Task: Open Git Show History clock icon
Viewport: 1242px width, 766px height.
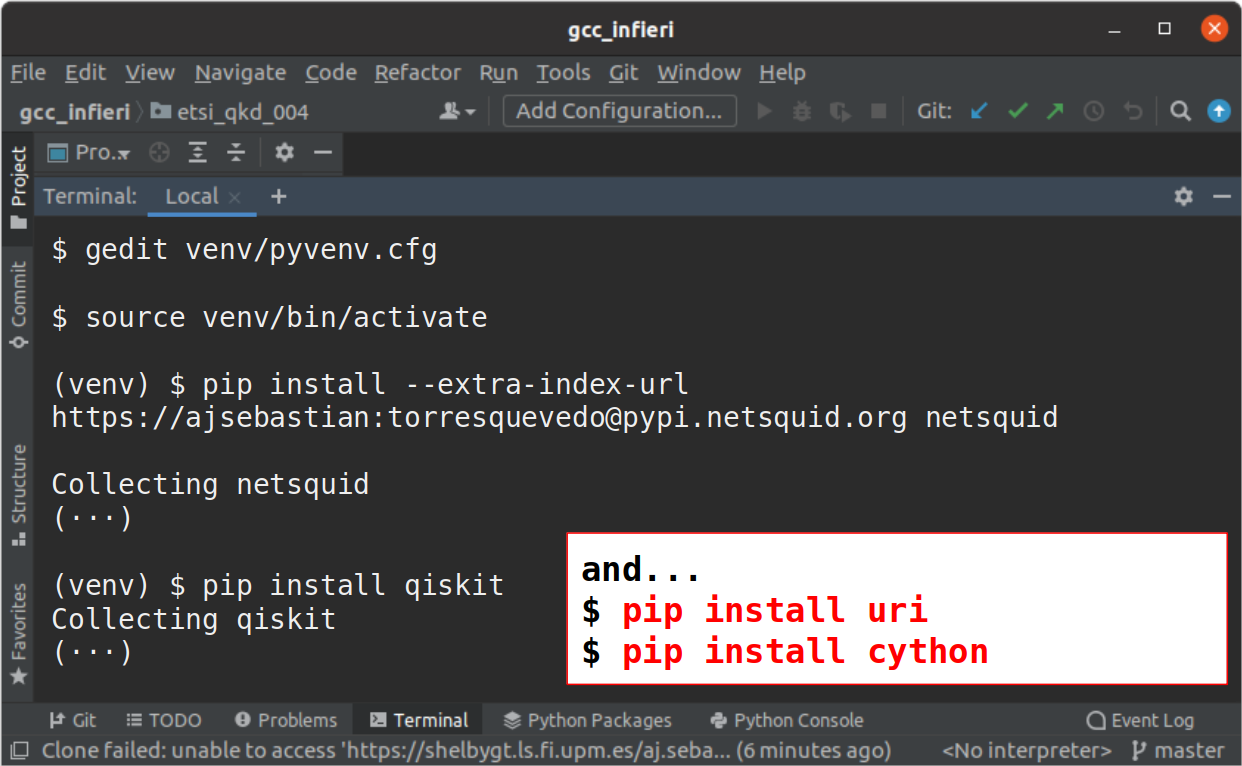Action: [1094, 111]
